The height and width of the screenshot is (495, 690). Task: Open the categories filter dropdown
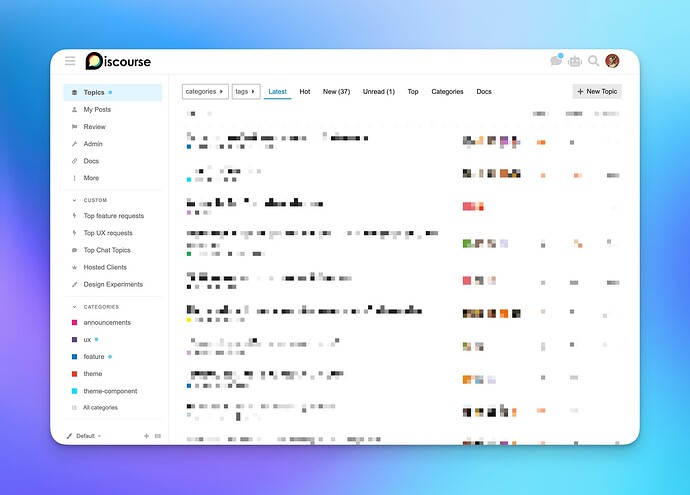(205, 92)
